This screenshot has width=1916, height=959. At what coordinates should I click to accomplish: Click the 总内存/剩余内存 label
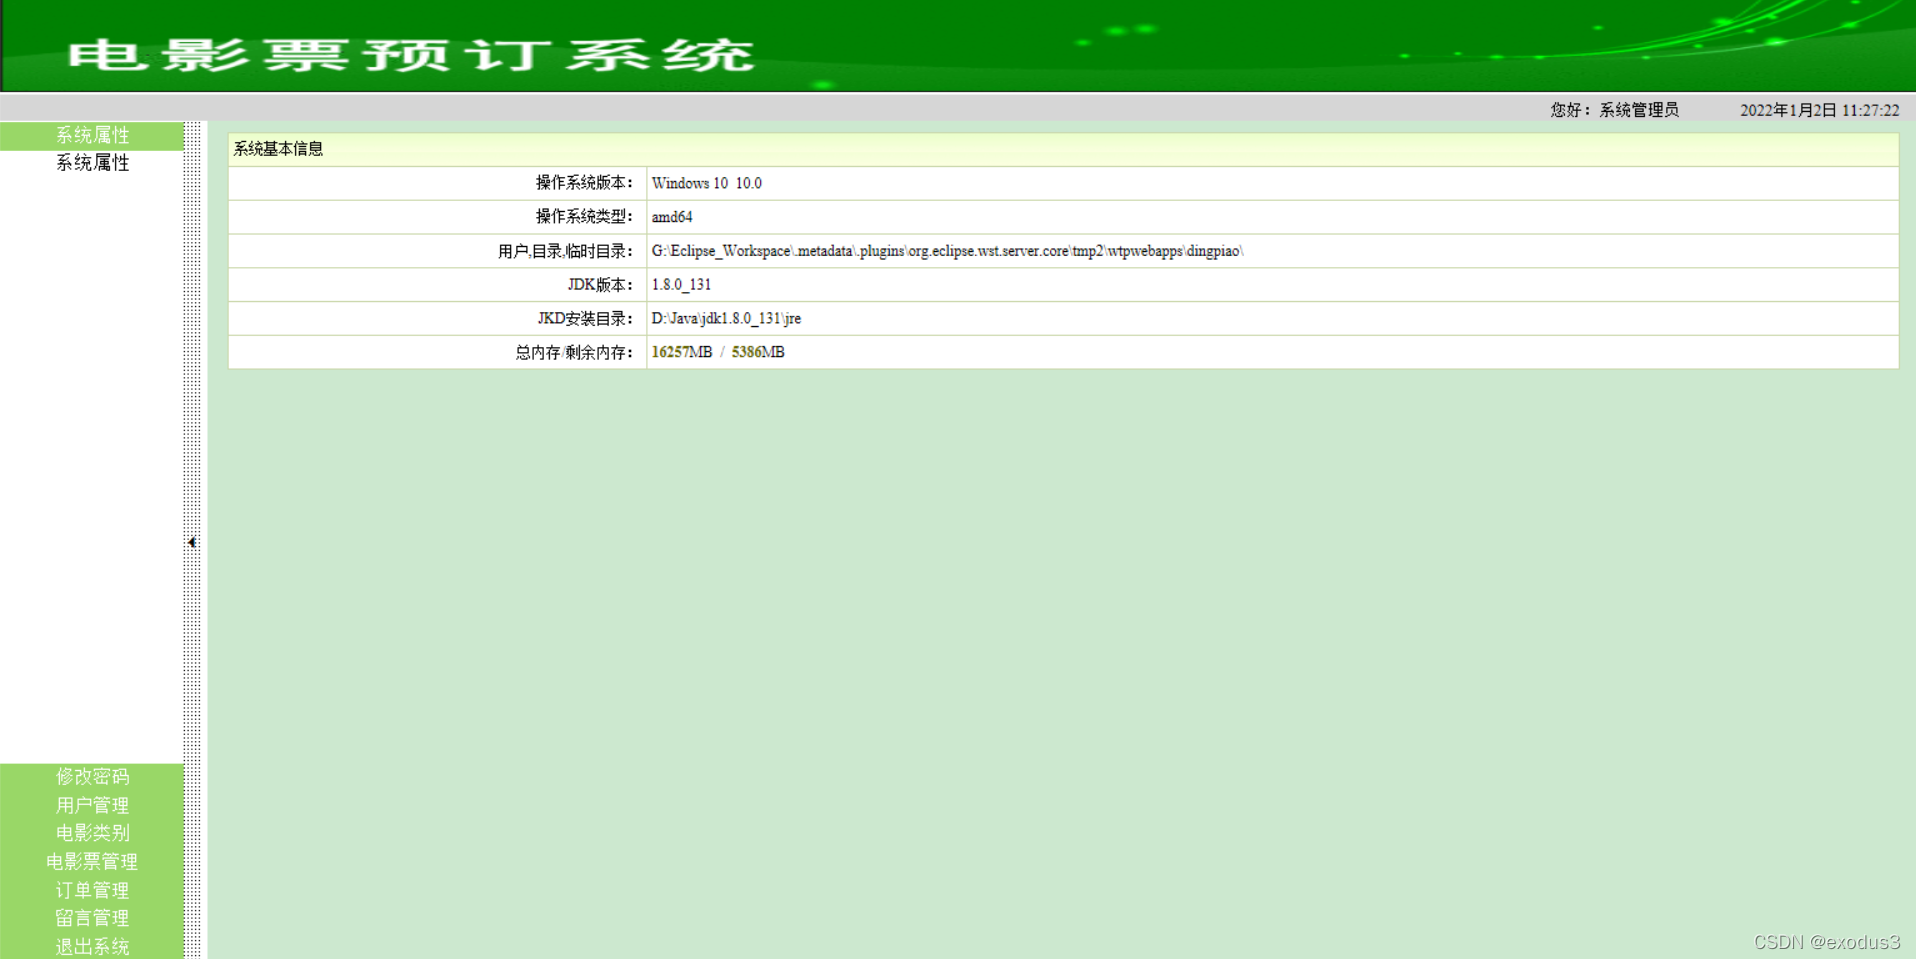pos(574,352)
